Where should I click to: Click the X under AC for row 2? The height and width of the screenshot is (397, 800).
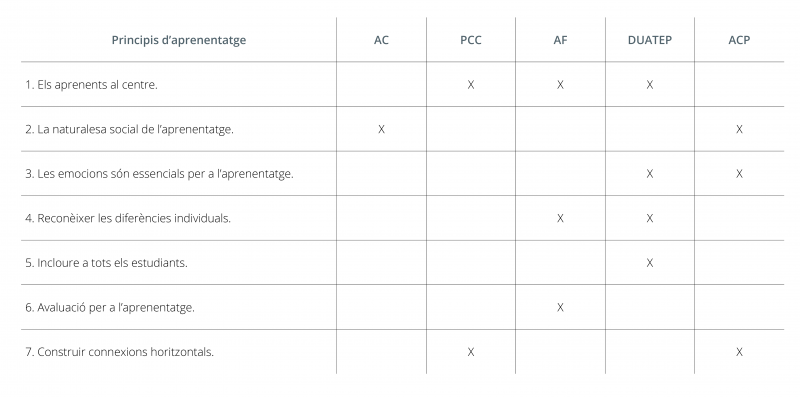tap(381, 129)
